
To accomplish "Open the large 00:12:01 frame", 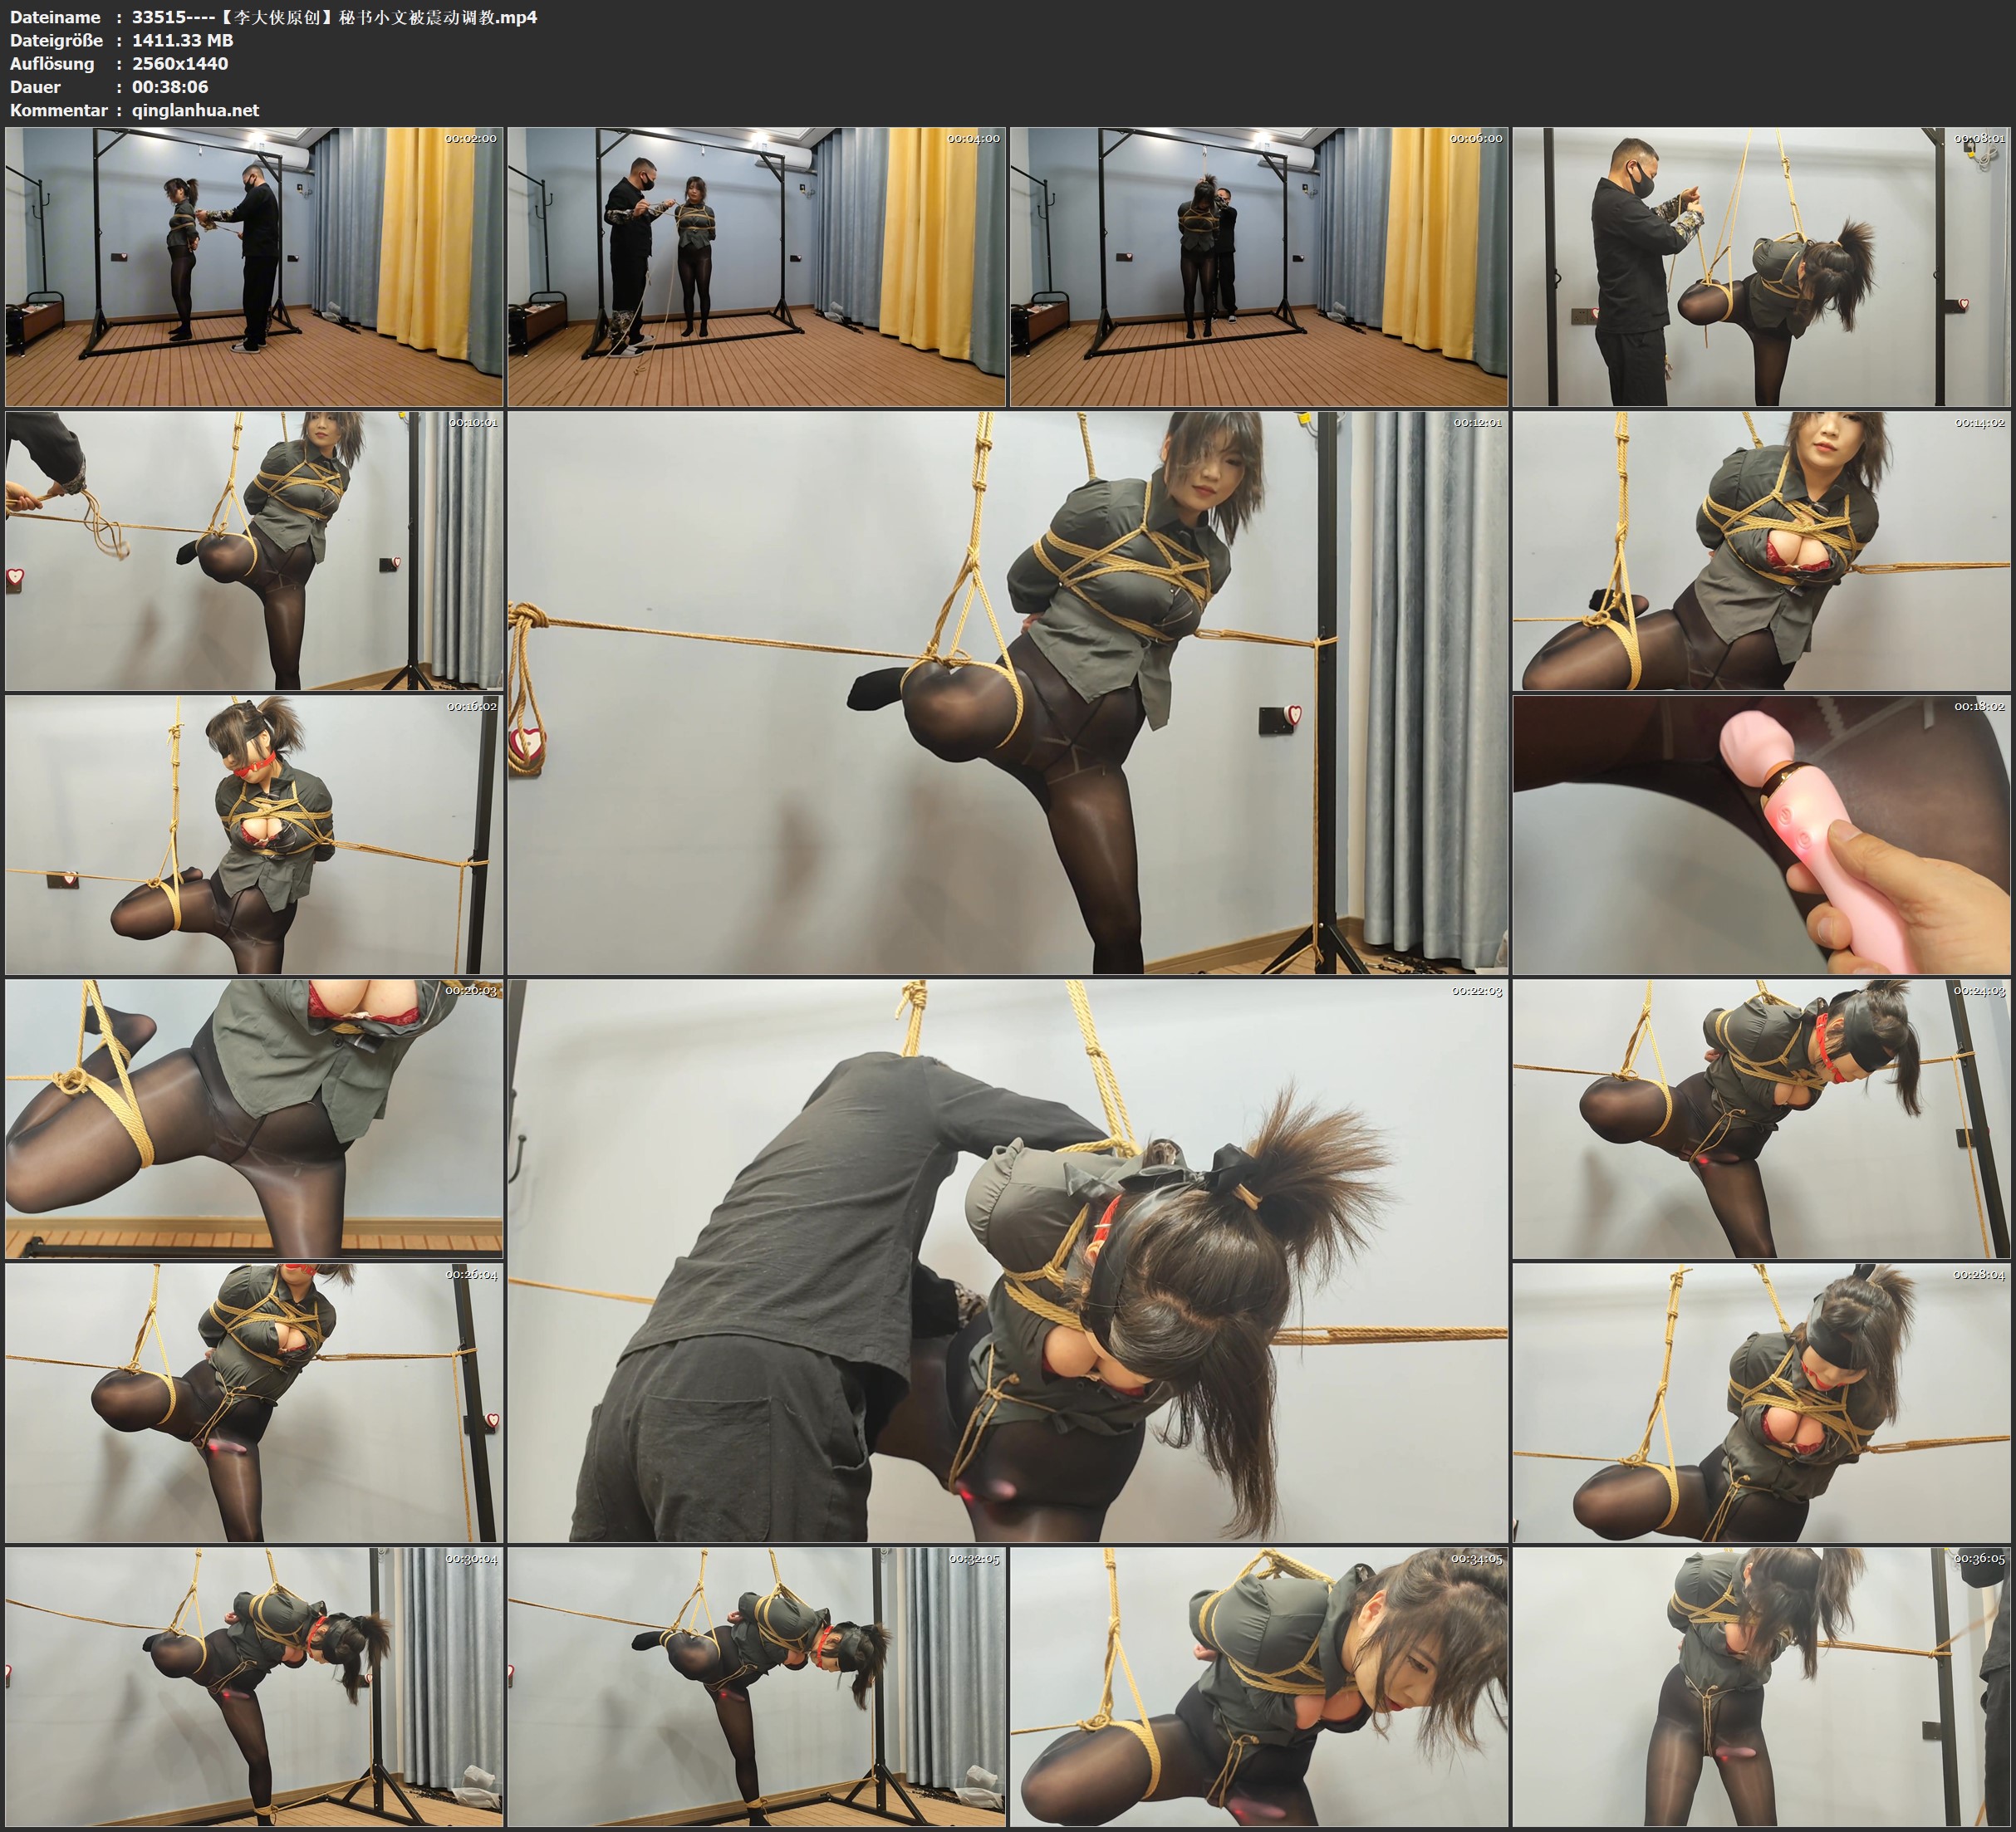I will (x=1007, y=692).
